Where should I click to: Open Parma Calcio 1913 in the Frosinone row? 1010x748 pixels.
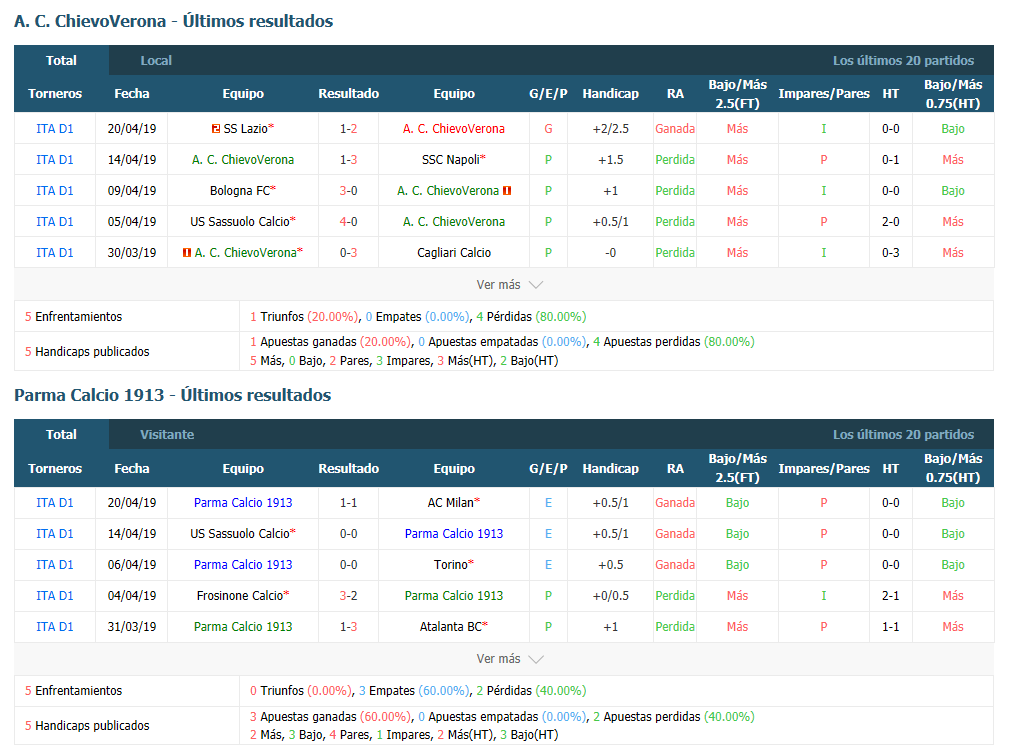pos(454,596)
